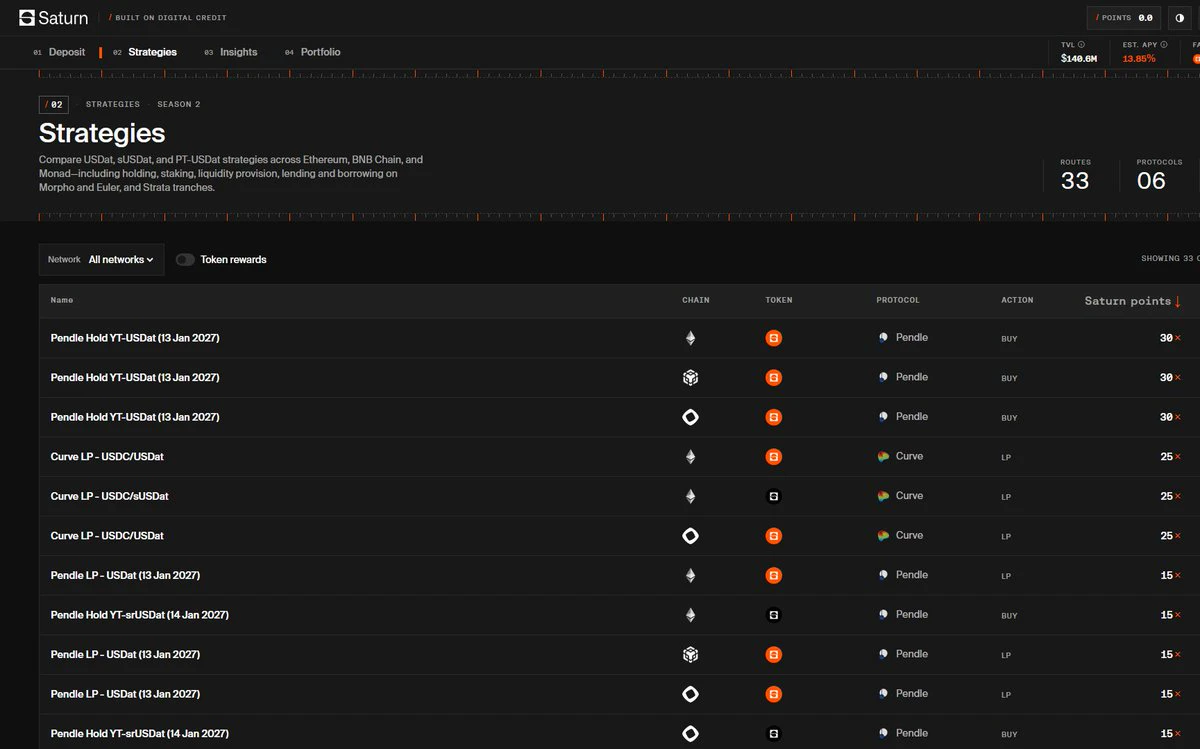Viewport: 1200px width, 749px height.
Task: Click the Token column header
Action: pyautogui.click(x=779, y=300)
